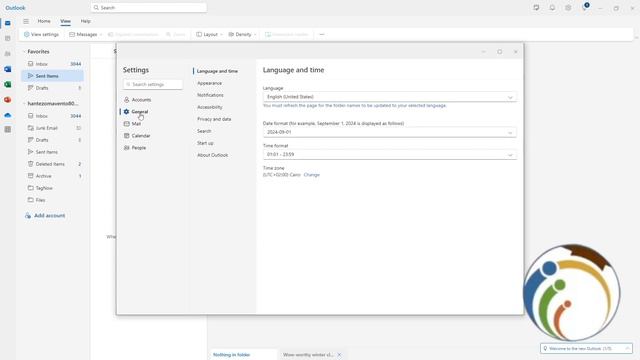
Task: Open the Layout ribbon dropdown
Action: [209, 35]
